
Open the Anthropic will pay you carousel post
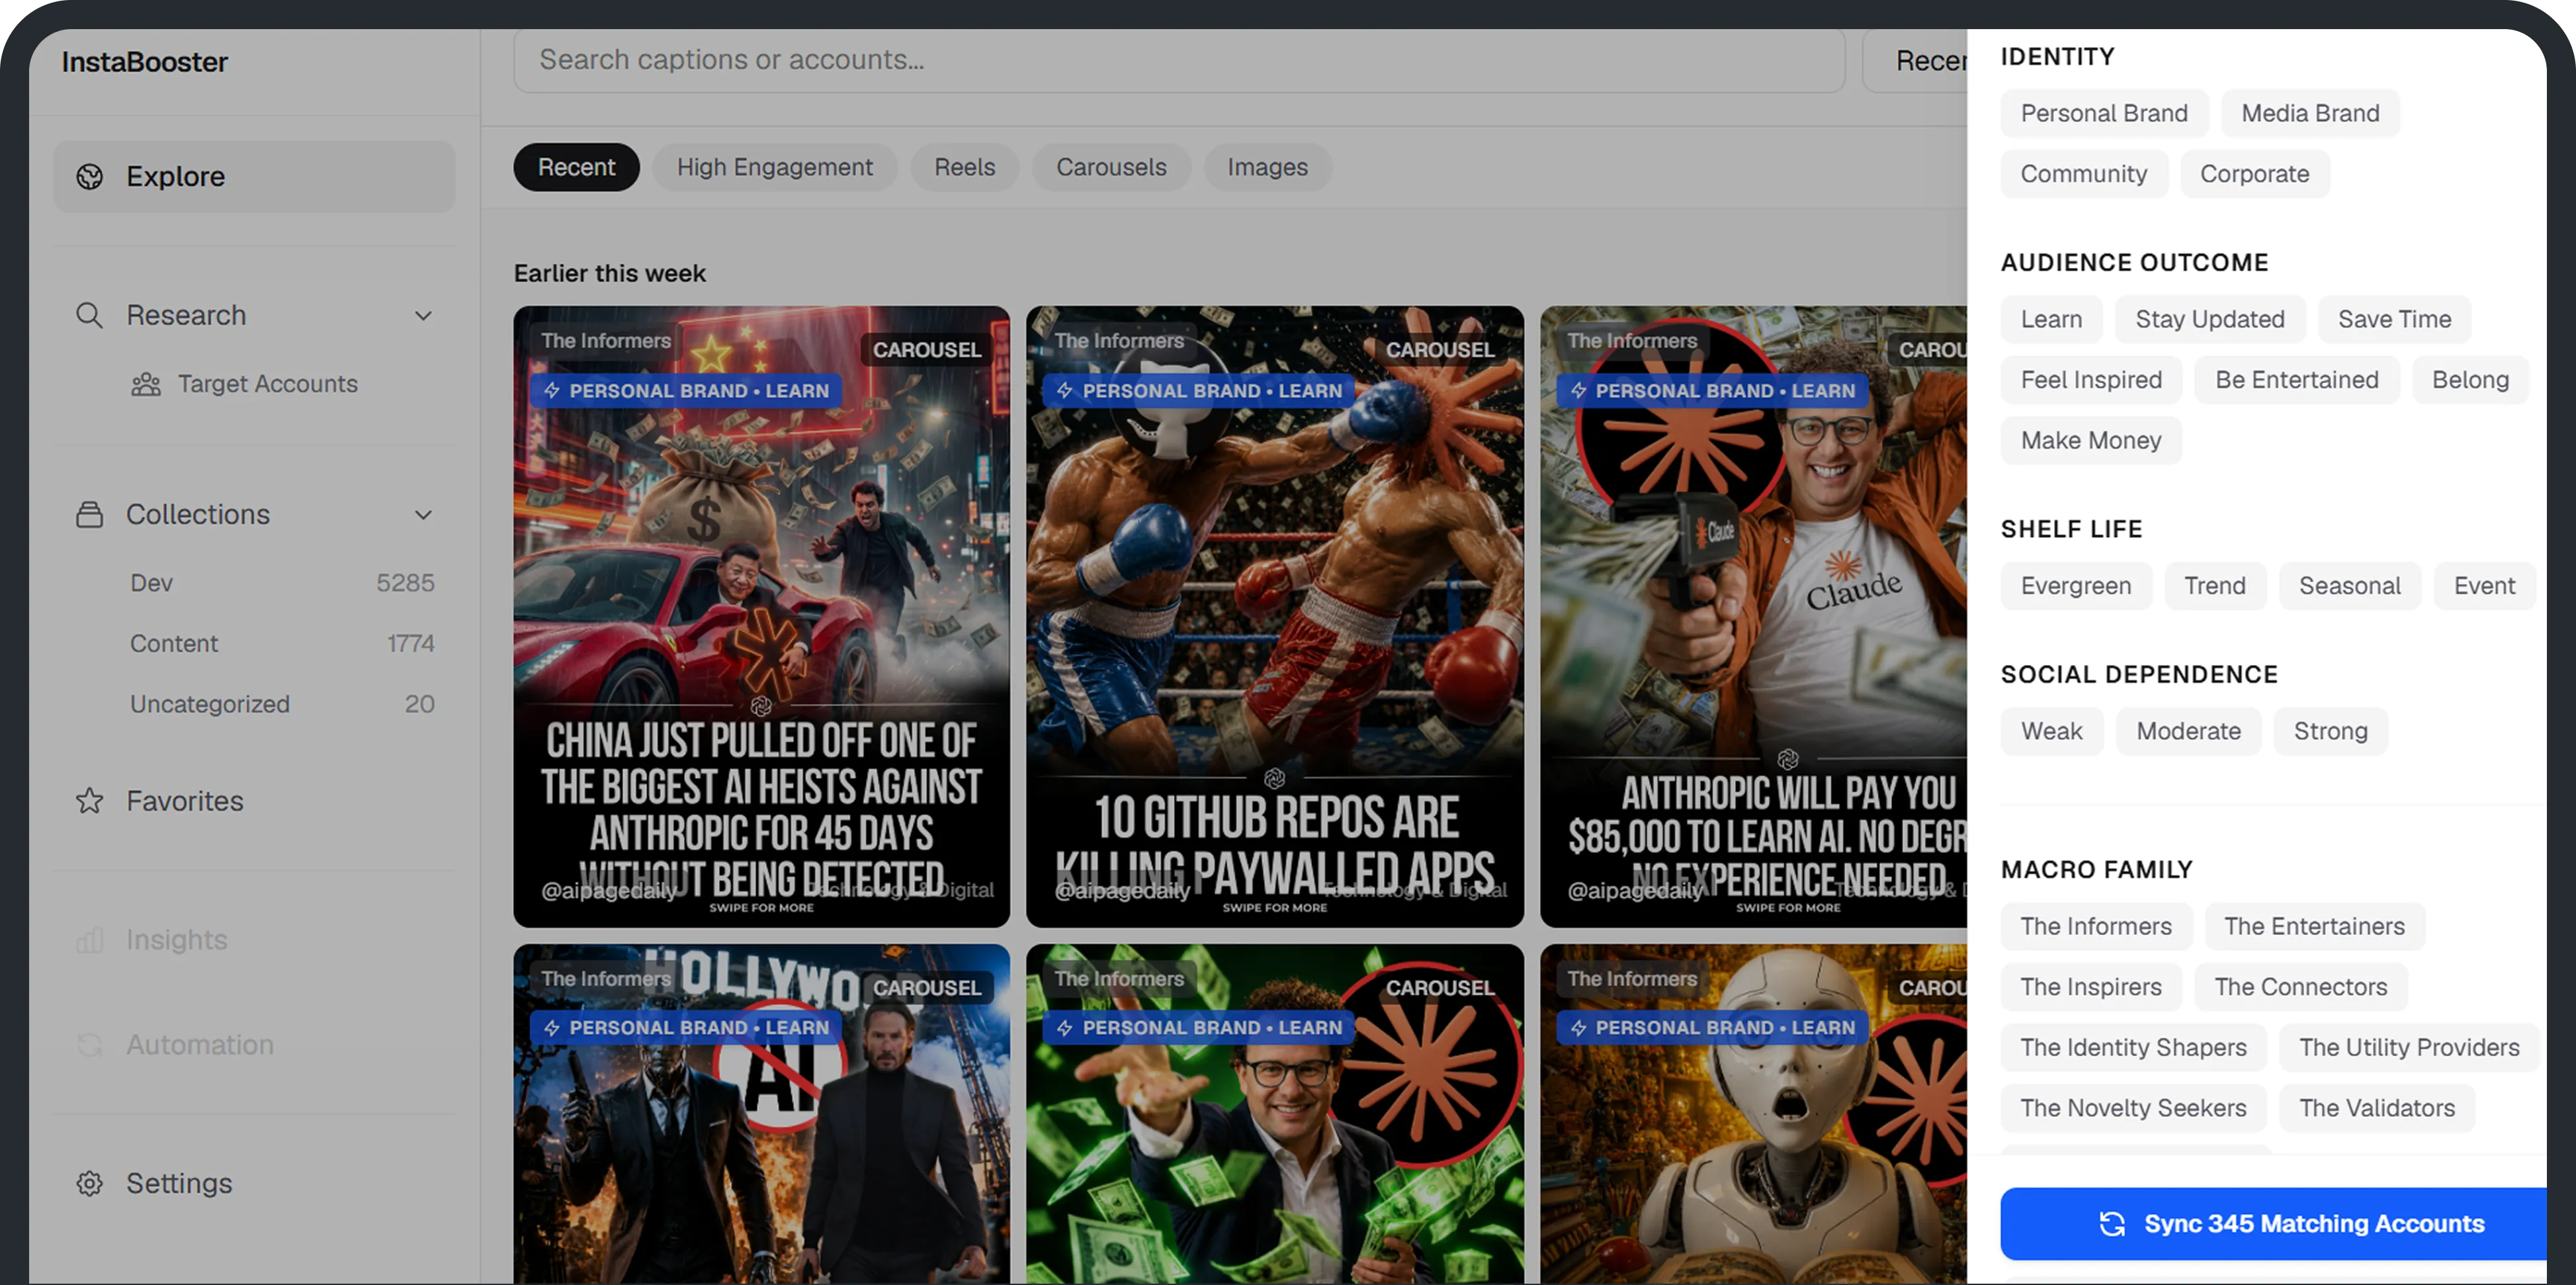1754,616
